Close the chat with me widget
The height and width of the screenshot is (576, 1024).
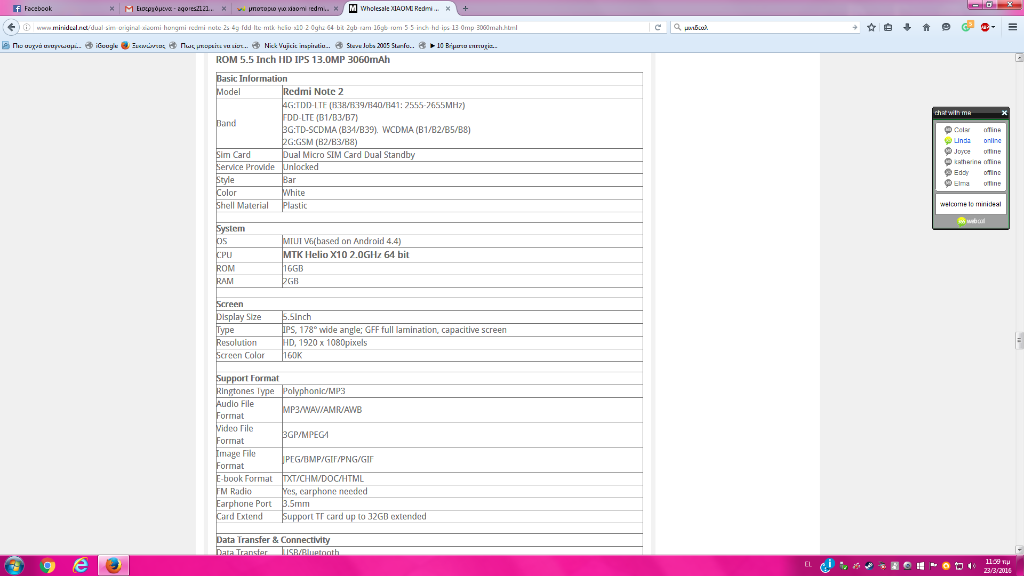point(1004,113)
